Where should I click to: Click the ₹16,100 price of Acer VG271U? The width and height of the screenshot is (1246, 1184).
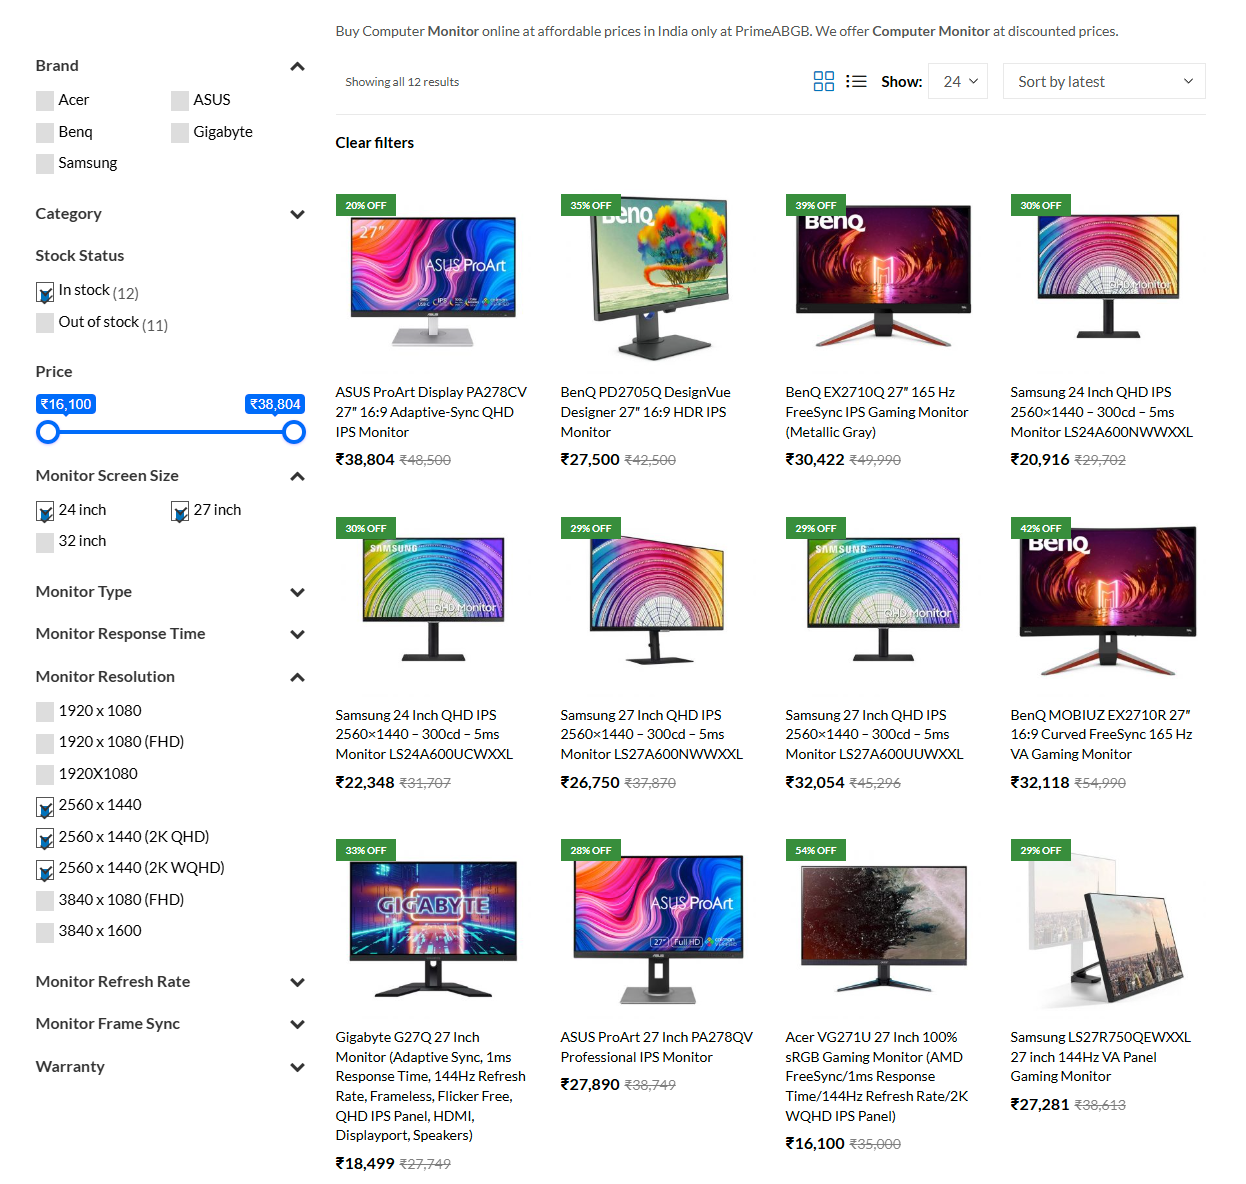click(815, 1143)
